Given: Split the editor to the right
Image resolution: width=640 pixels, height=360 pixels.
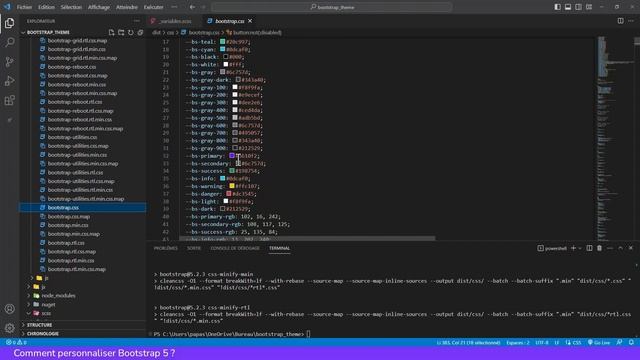Looking at the screenshot, I should [620, 21].
